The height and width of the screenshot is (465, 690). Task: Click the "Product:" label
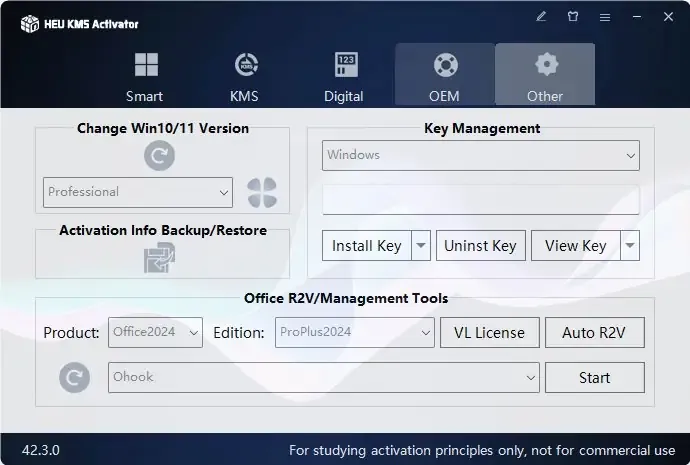[71, 333]
